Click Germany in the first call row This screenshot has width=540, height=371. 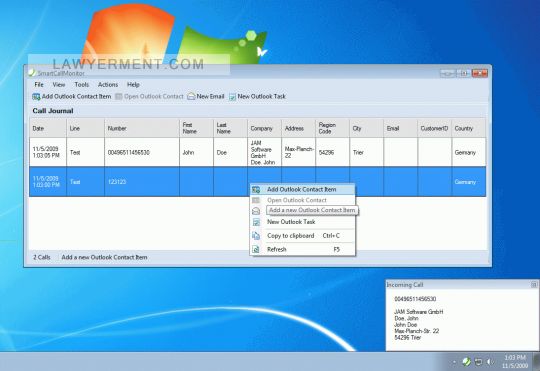coord(469,152)
